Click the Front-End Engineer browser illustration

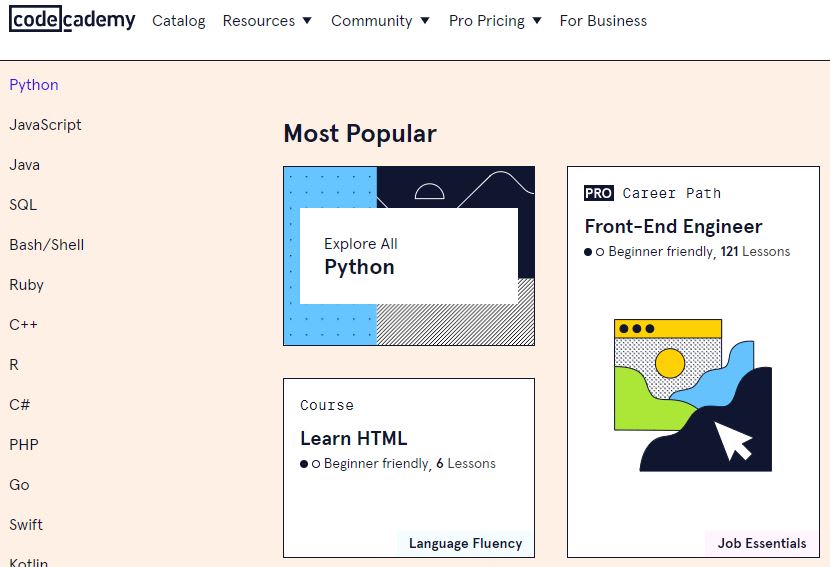pos(693,395)
